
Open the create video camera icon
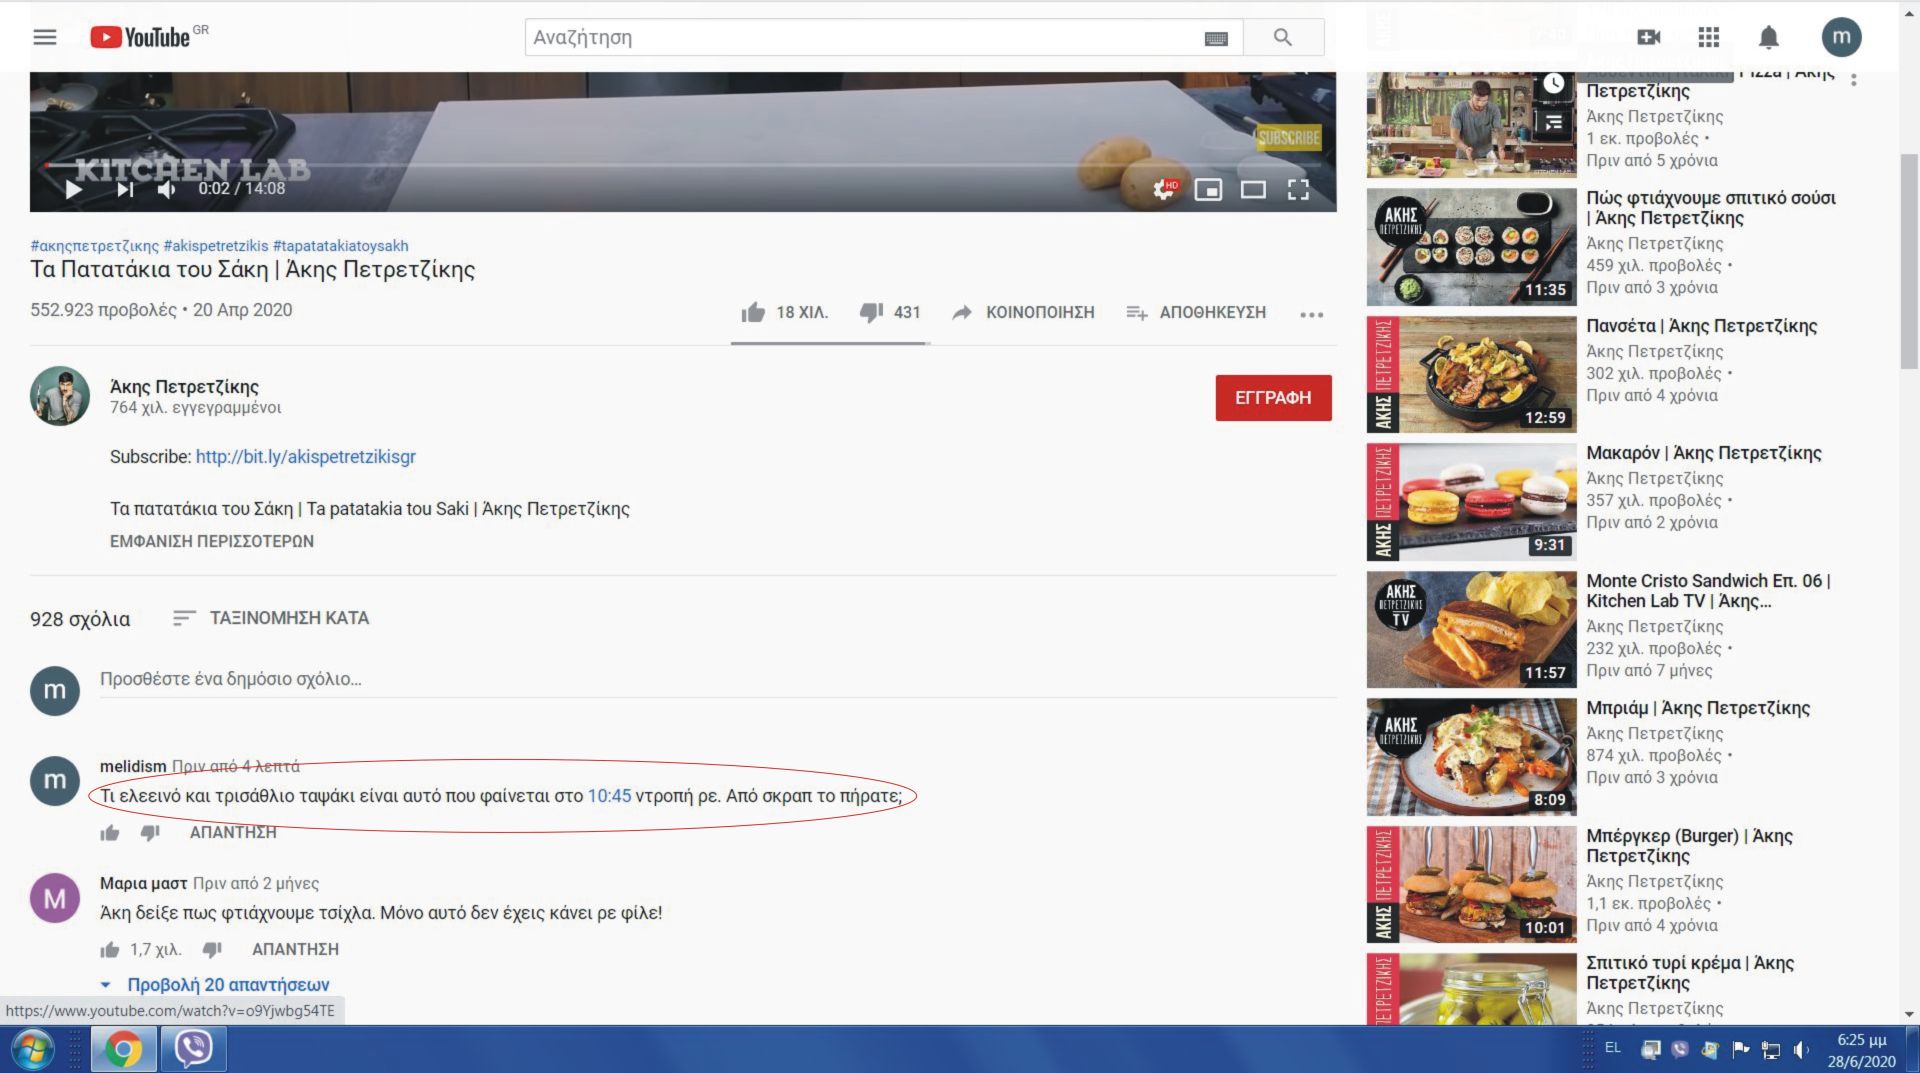pyautogui.click(x=1649, y=37)
